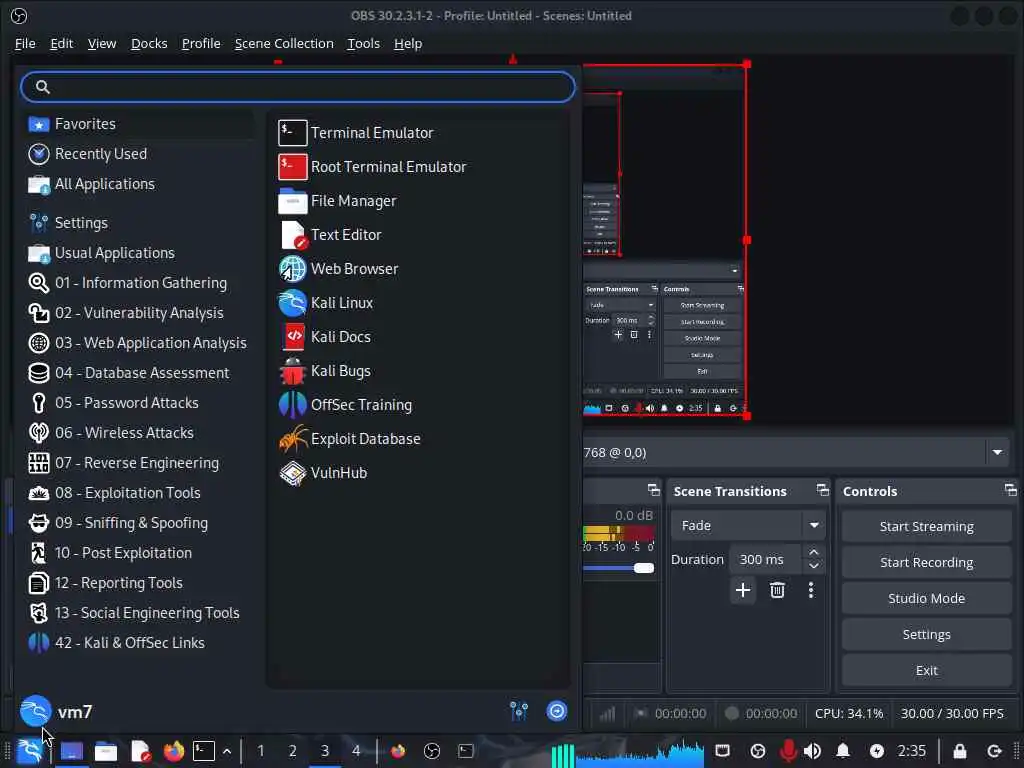This screenshot has height=768, width=1024.
Task: Click Start Recording button
Action: (926, 562)
